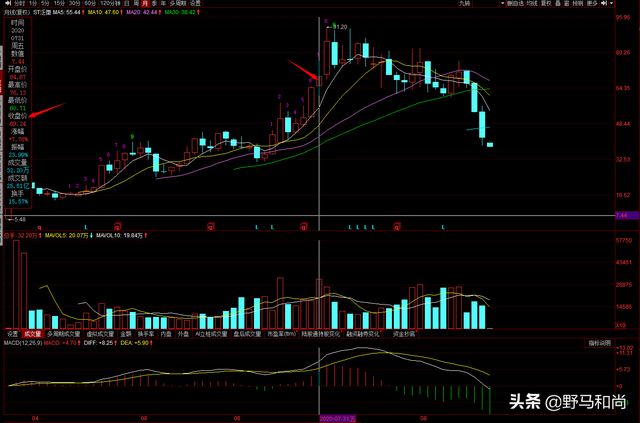Select the 内盘 tab
The image size is (640, 423).
click(x=166, y=334)
